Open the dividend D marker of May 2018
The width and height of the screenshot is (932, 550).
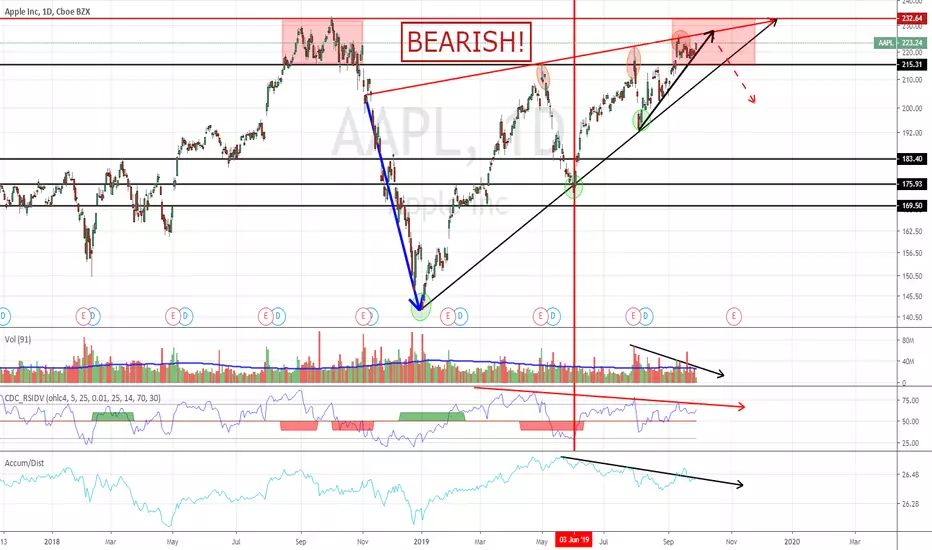(x=185, y=316)
